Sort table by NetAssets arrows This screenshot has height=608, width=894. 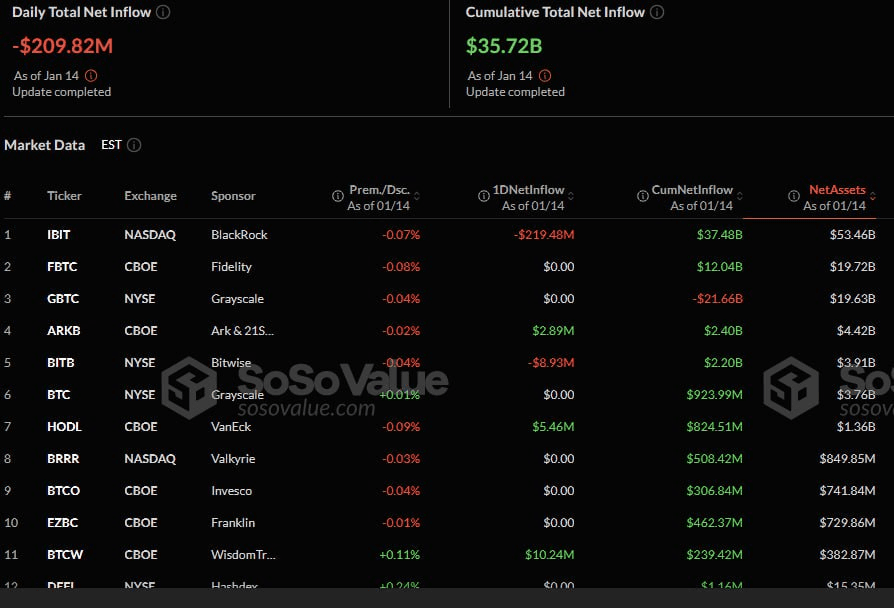872,196
